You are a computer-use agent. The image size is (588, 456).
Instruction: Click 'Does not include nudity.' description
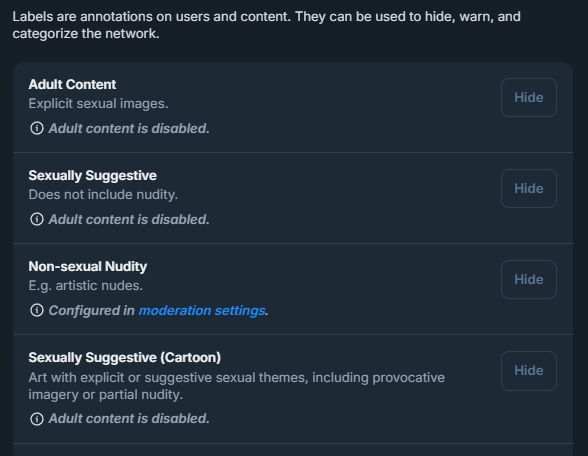click(x=103, y=195)
